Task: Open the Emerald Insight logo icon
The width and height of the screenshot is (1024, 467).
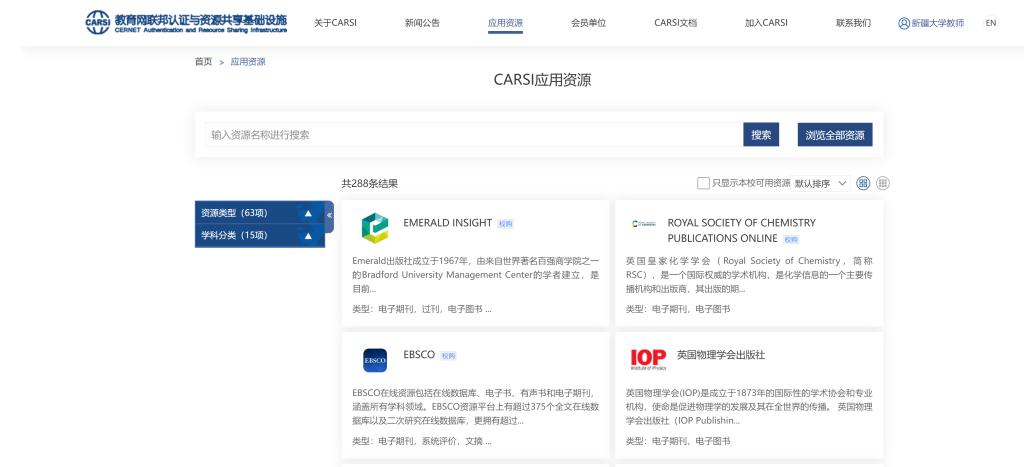Action: [375, 228]
